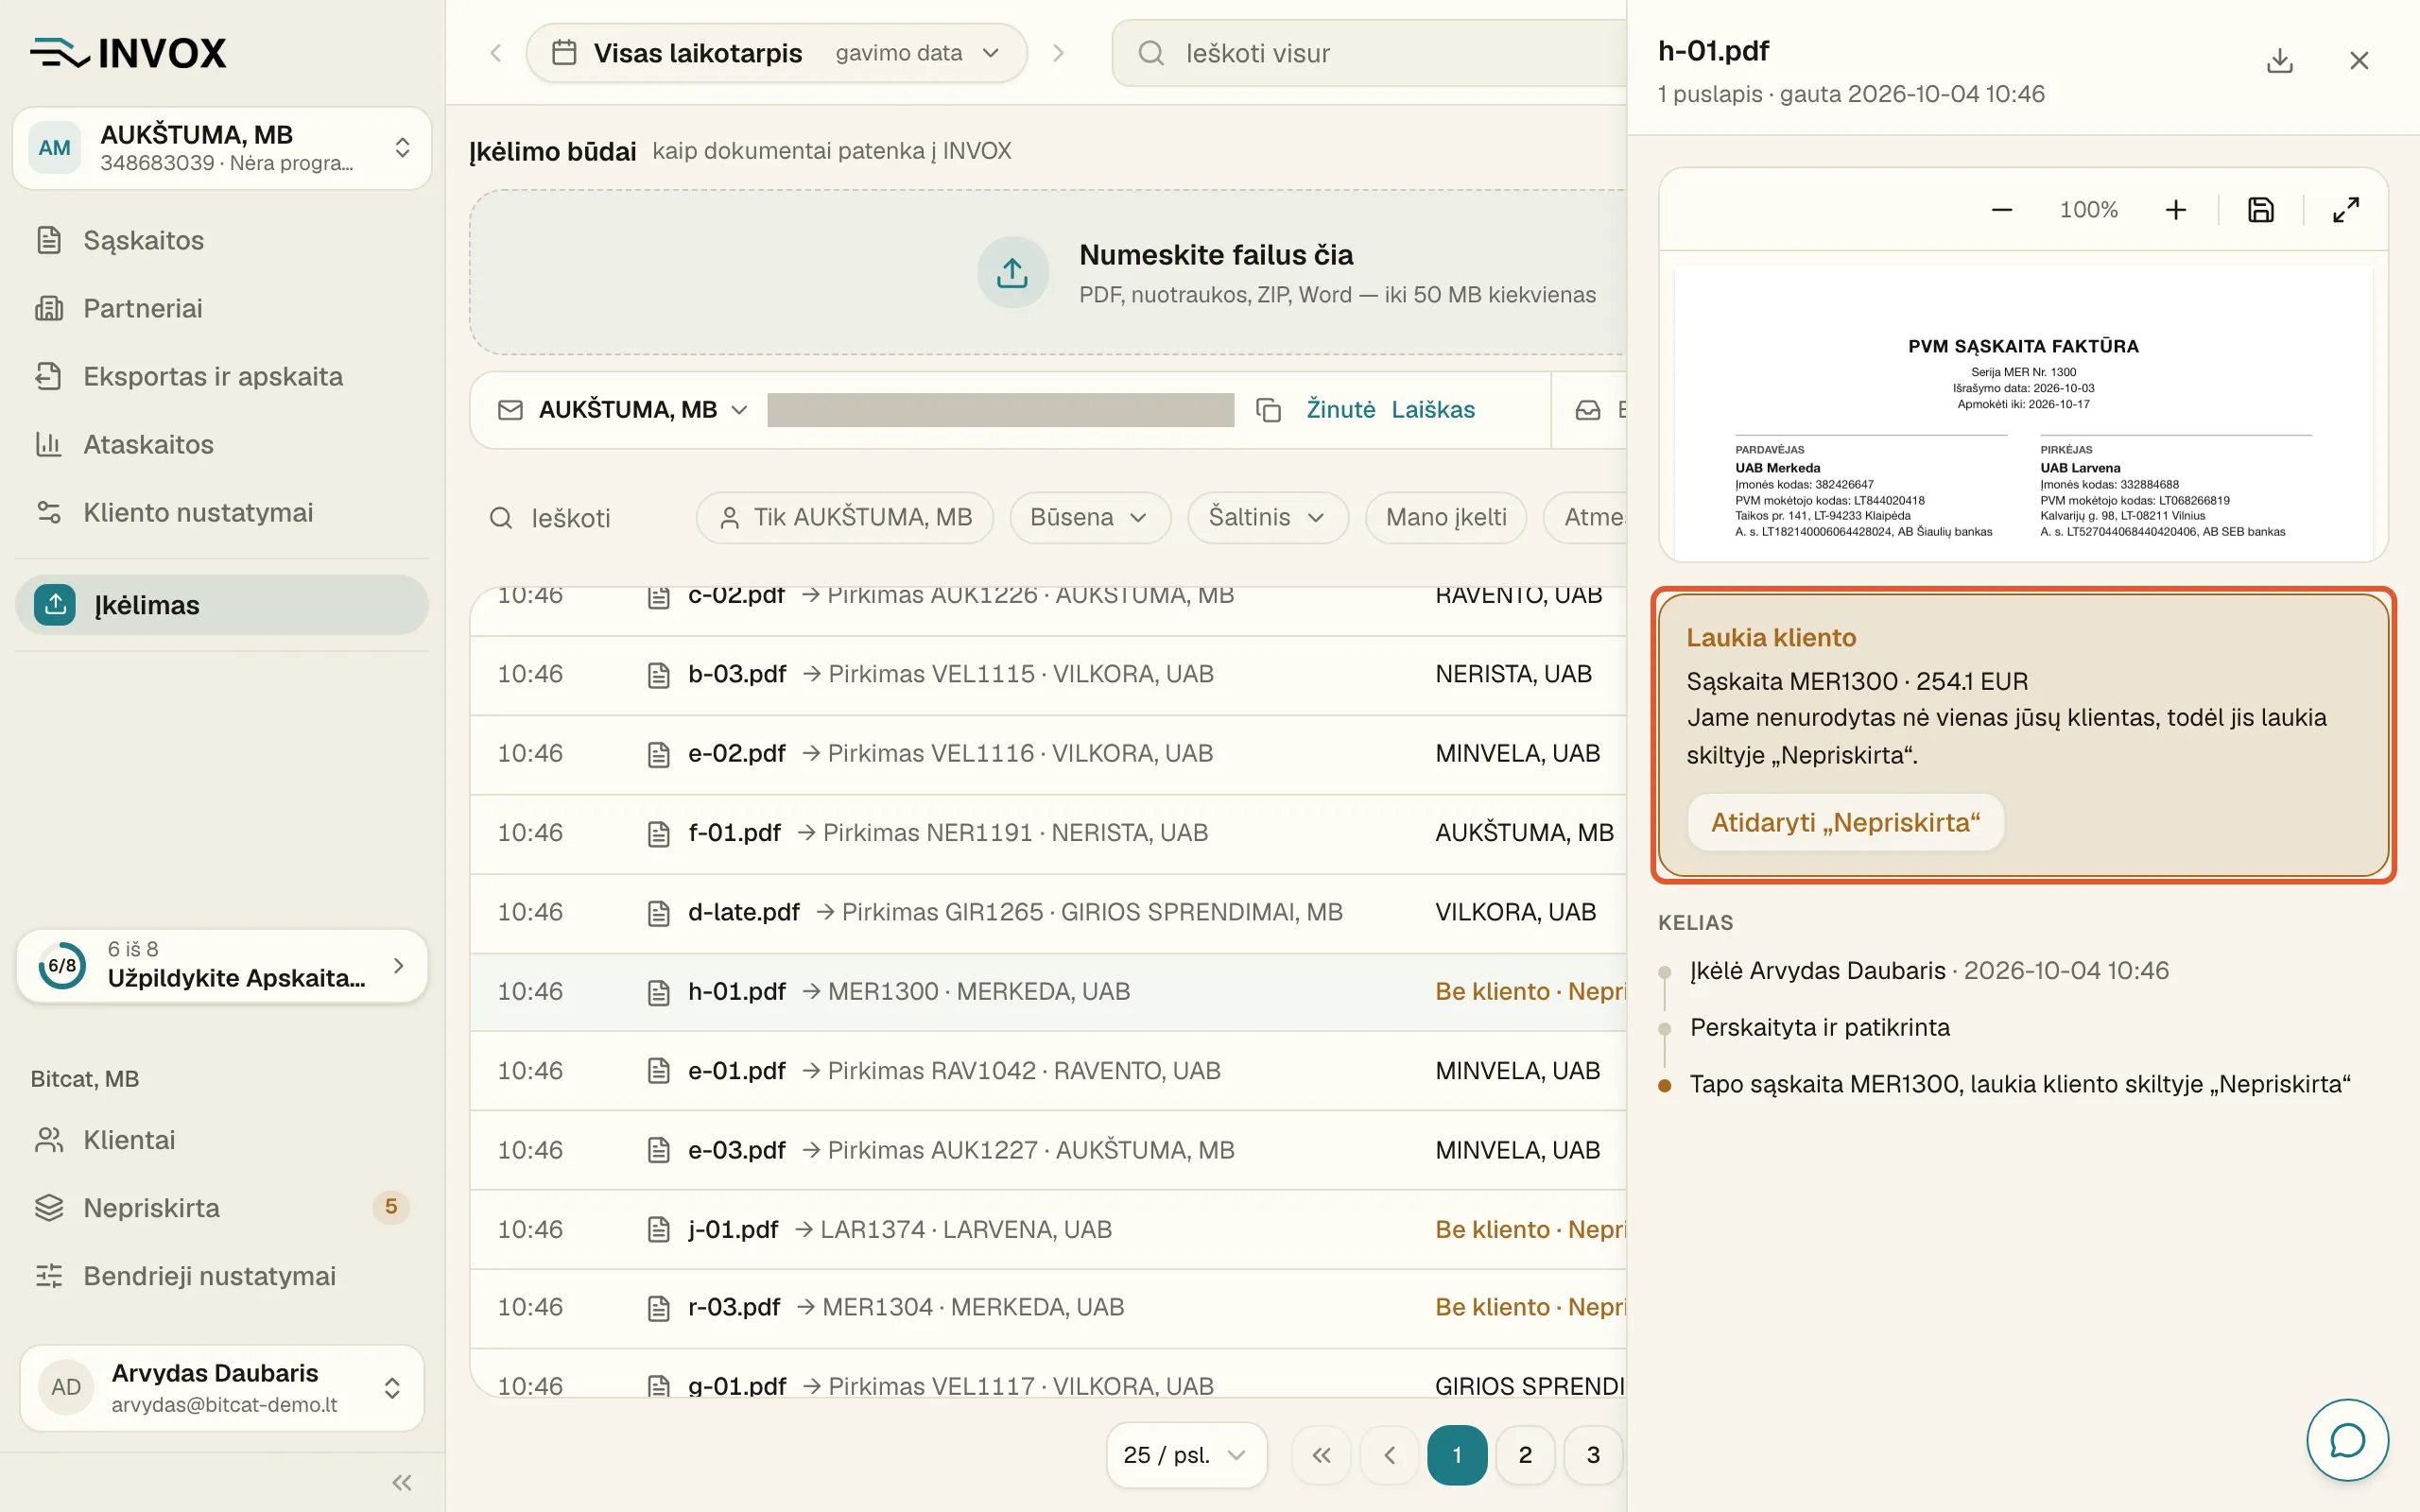Click Atidaryti „Nepriskirta“ button
2420x1512 pixels.
point(1845,822)
